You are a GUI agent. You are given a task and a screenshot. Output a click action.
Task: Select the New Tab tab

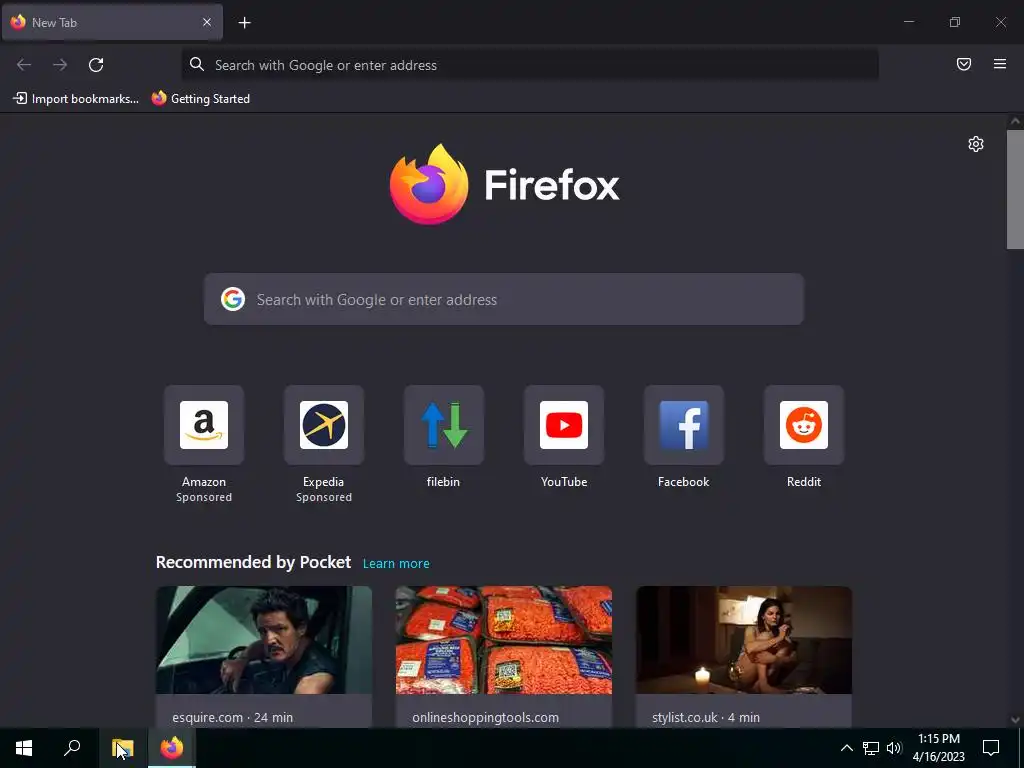pyautogui.click(x=112, y=22)
